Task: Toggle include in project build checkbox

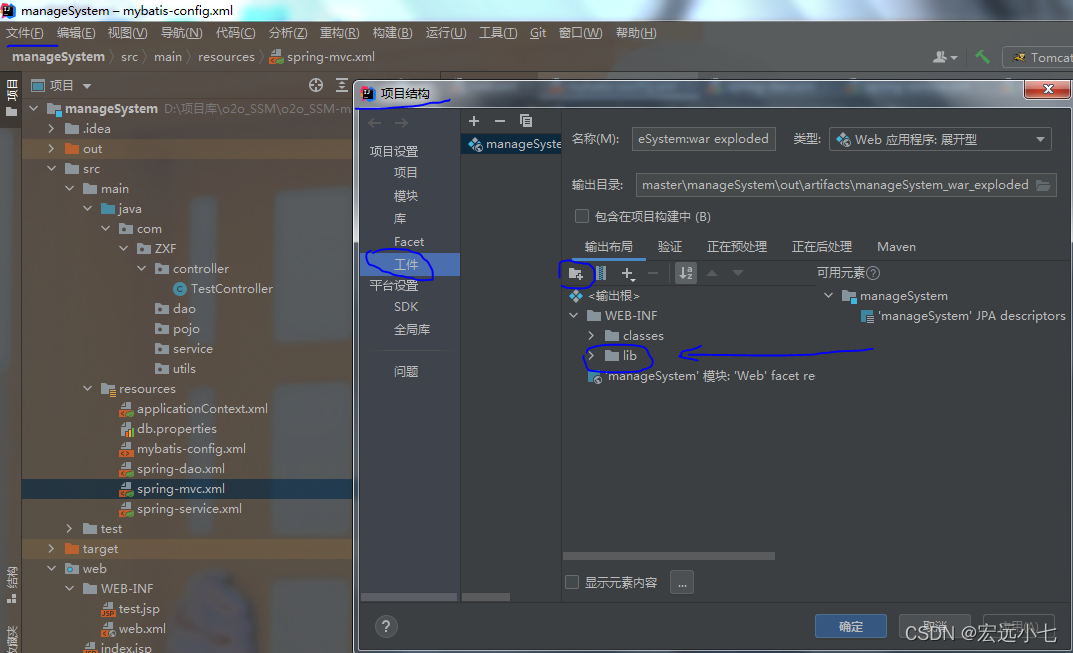Action: (x=582, y=216)
